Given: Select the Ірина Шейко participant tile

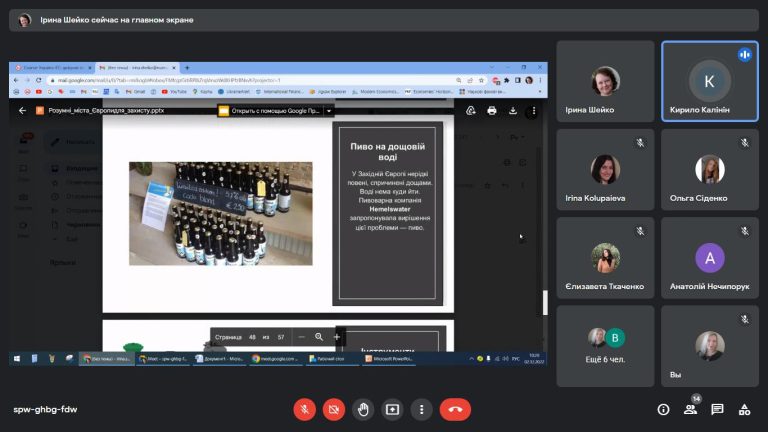Looking at the screenshot, I should [x=605, y=81].
